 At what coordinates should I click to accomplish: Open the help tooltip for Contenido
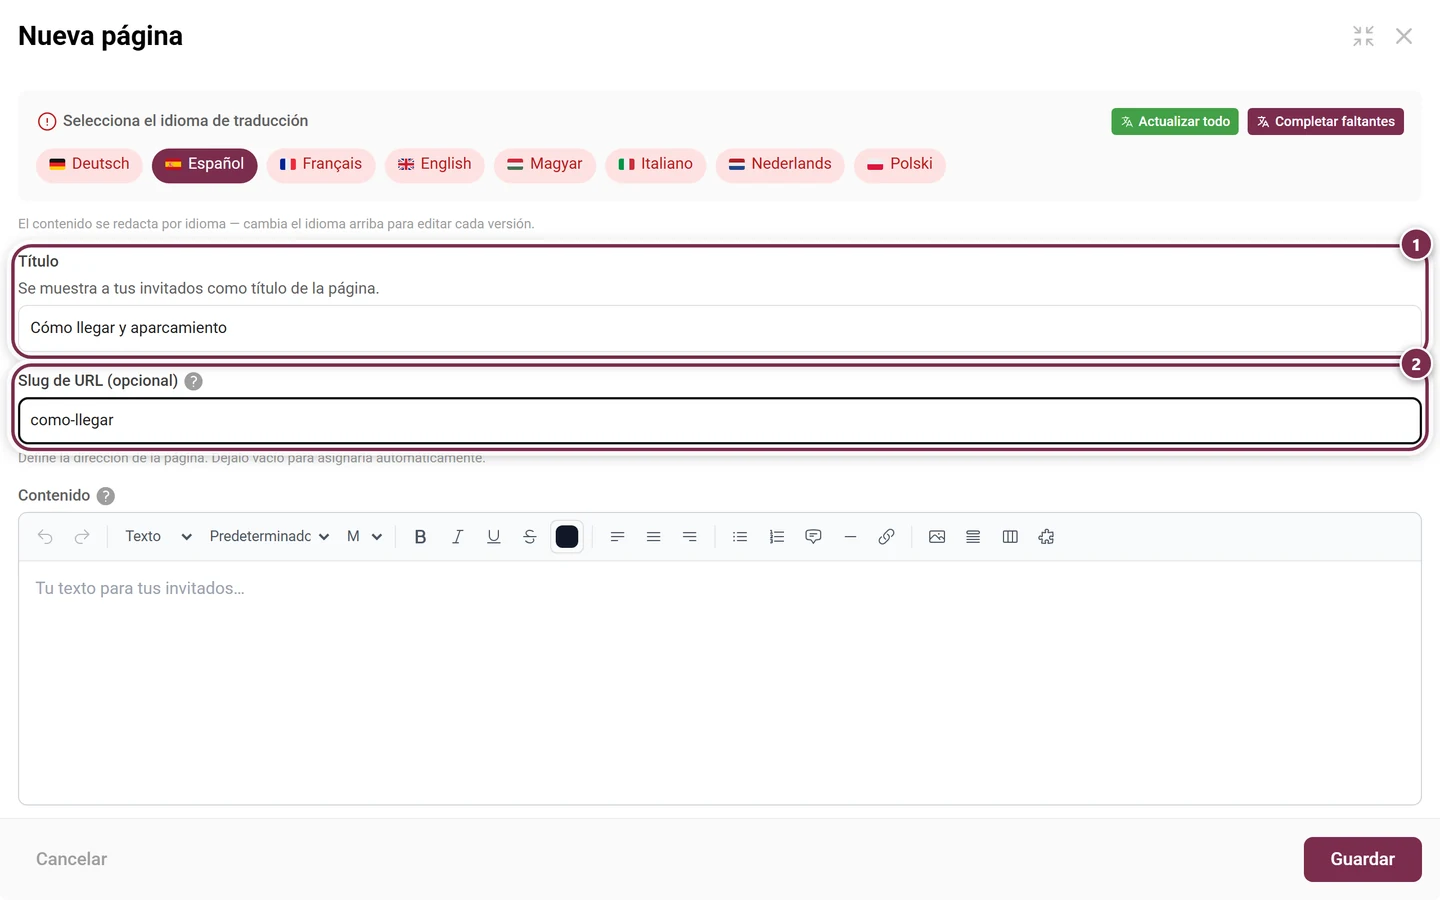(106, 496)
